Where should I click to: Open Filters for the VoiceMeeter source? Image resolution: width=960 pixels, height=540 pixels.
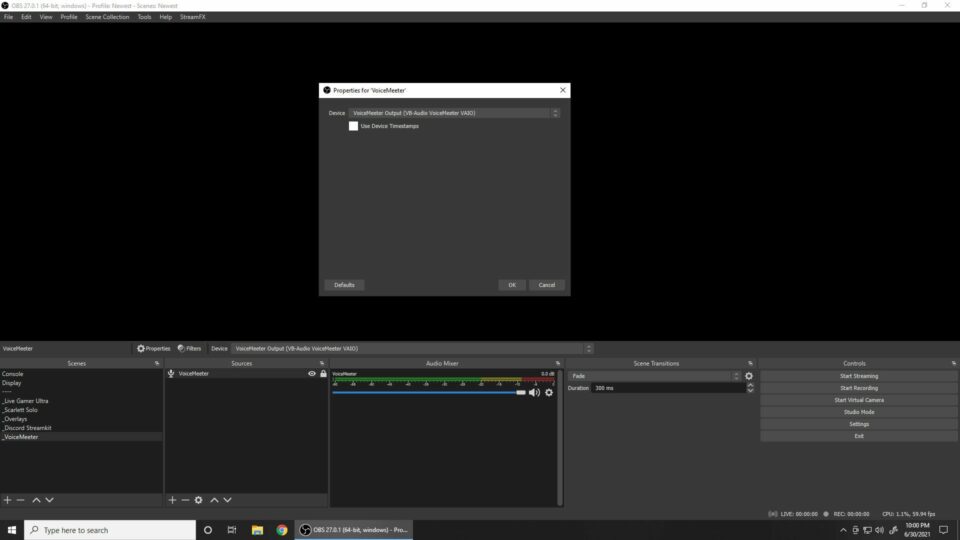point(189,348)
